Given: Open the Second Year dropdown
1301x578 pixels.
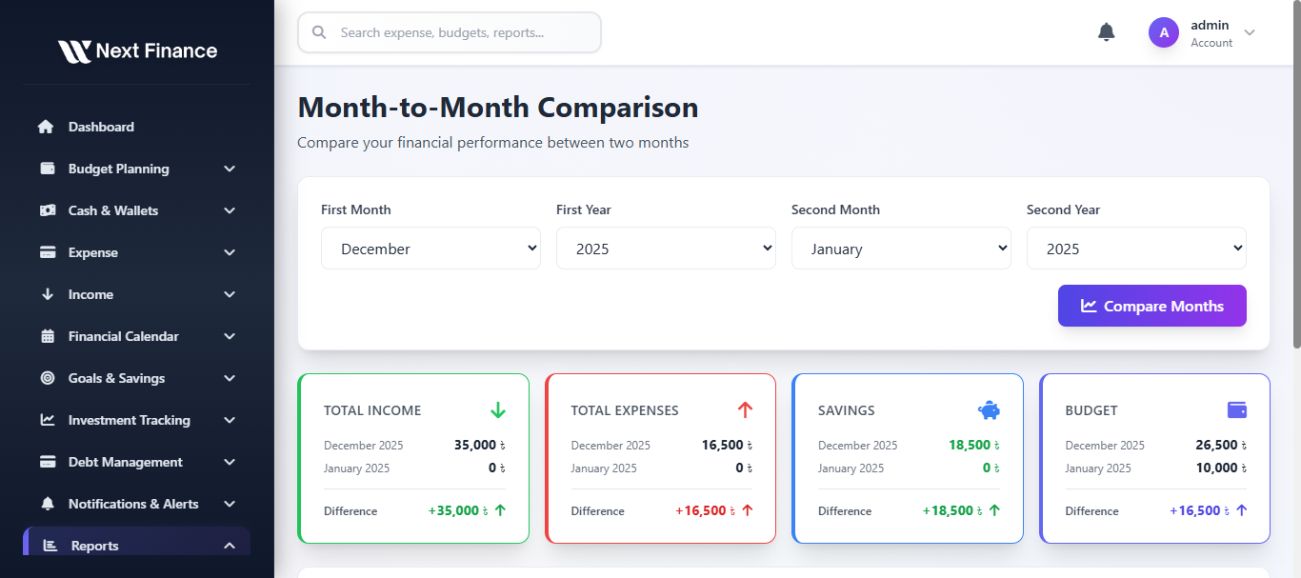Looking at the screenshot, I should (x=1135, y=249).
